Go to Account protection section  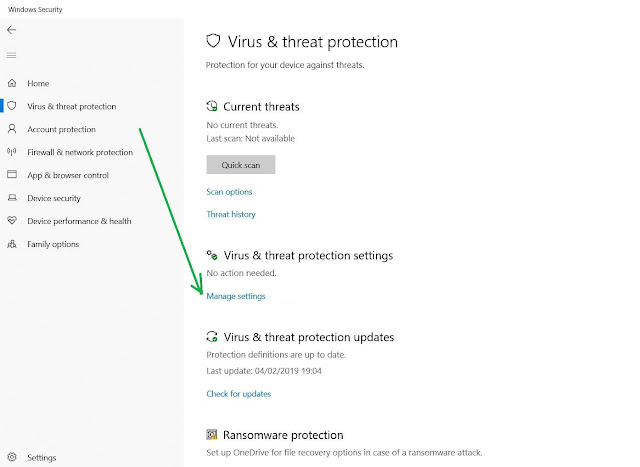[61, 129]
